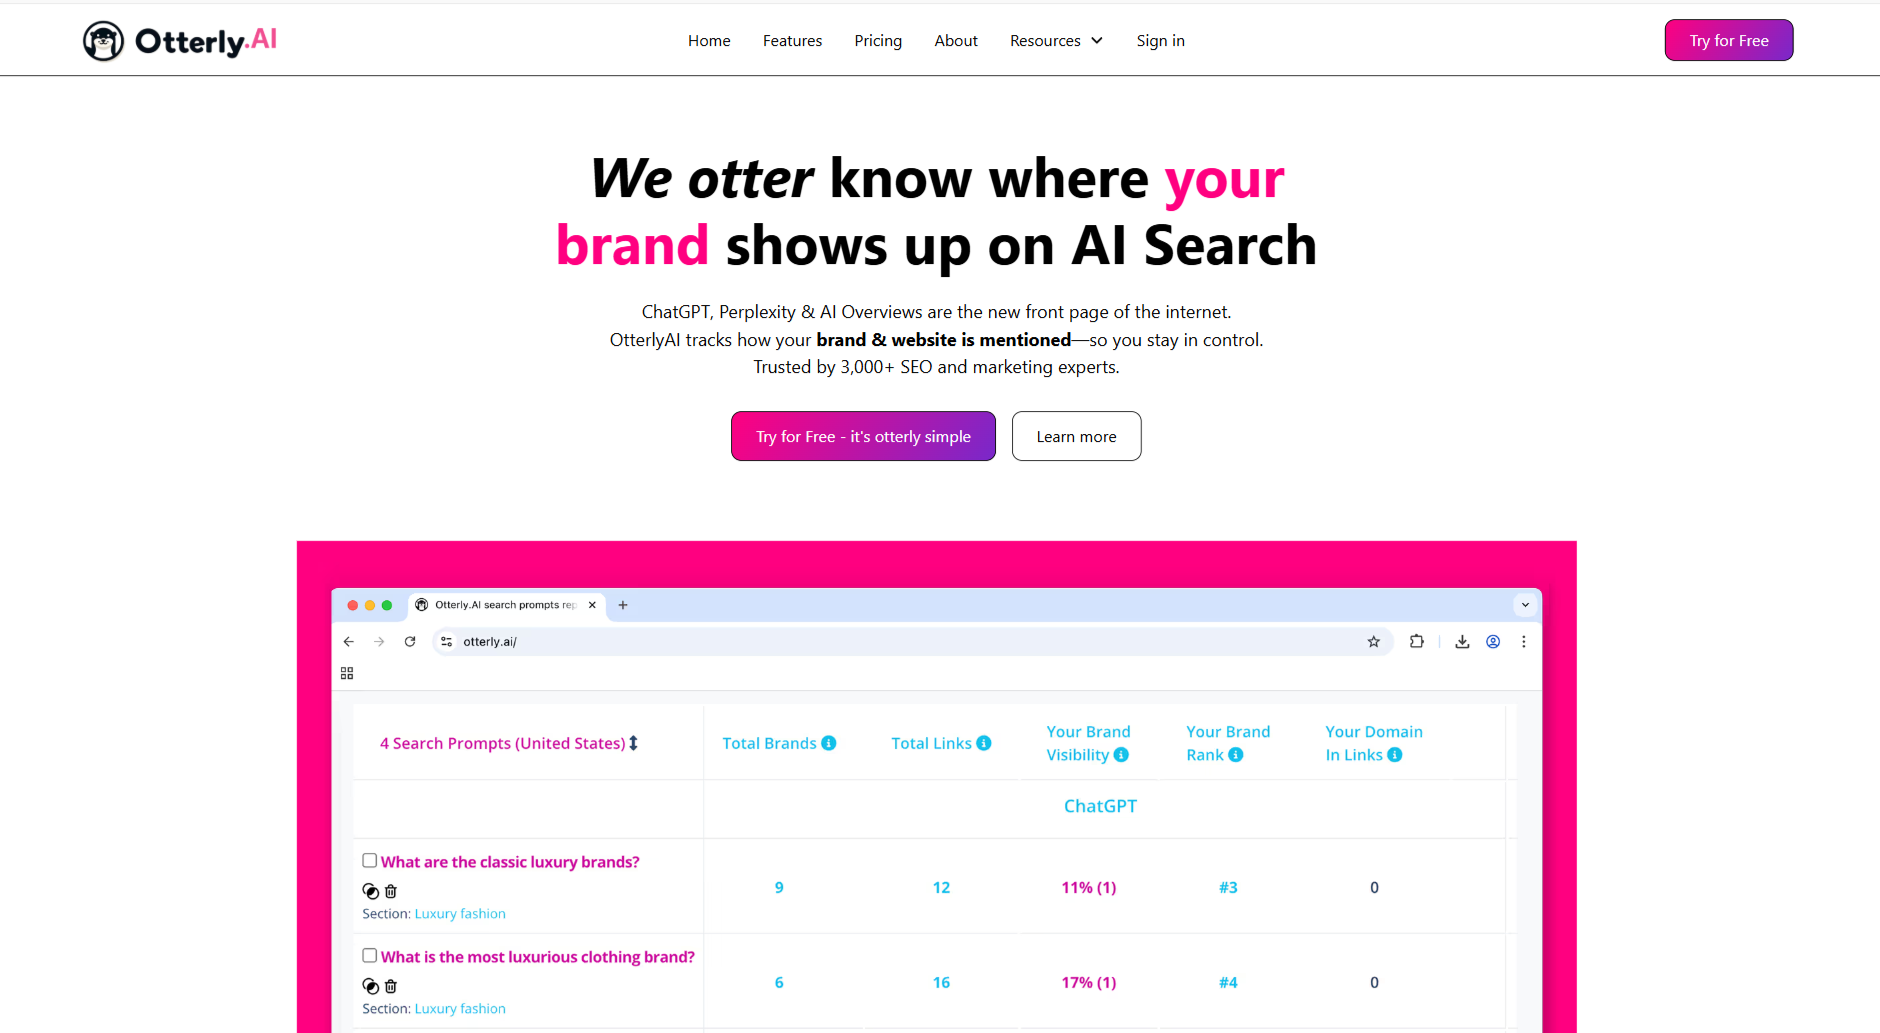Show info for Total Links
1880x1033 pixels.
click(984, 743)
